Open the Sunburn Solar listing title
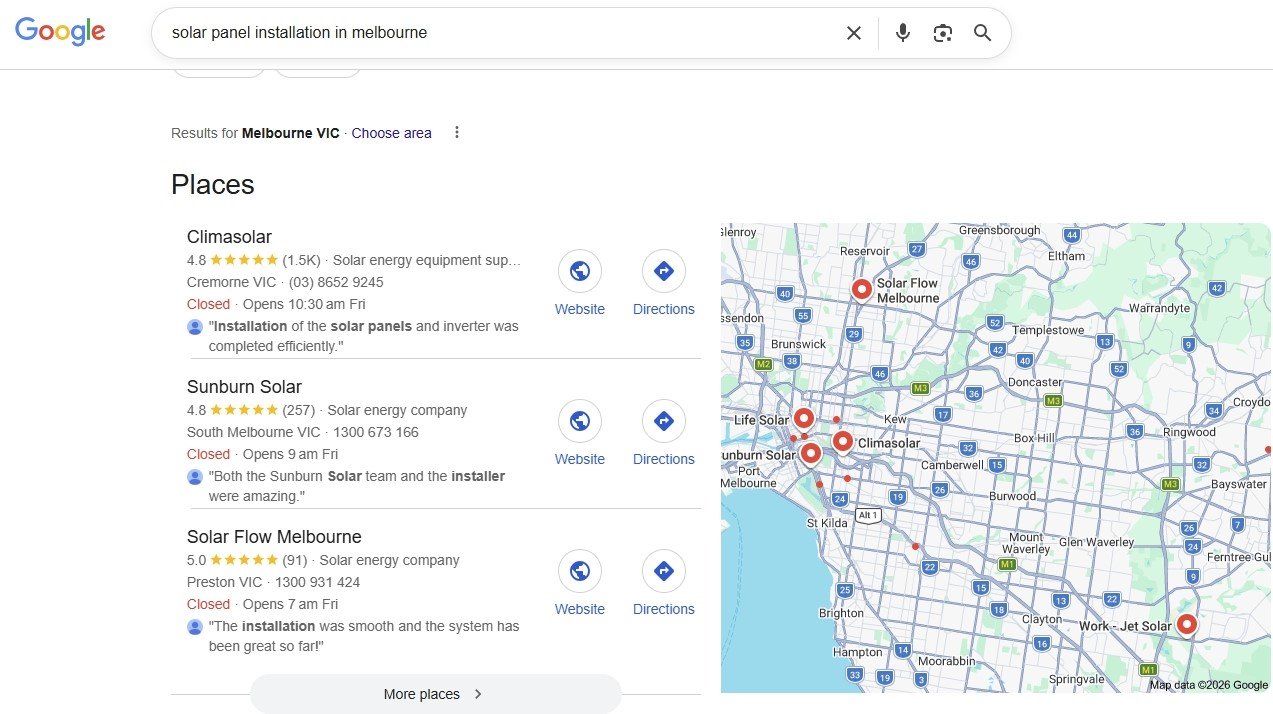 (244, 387)
